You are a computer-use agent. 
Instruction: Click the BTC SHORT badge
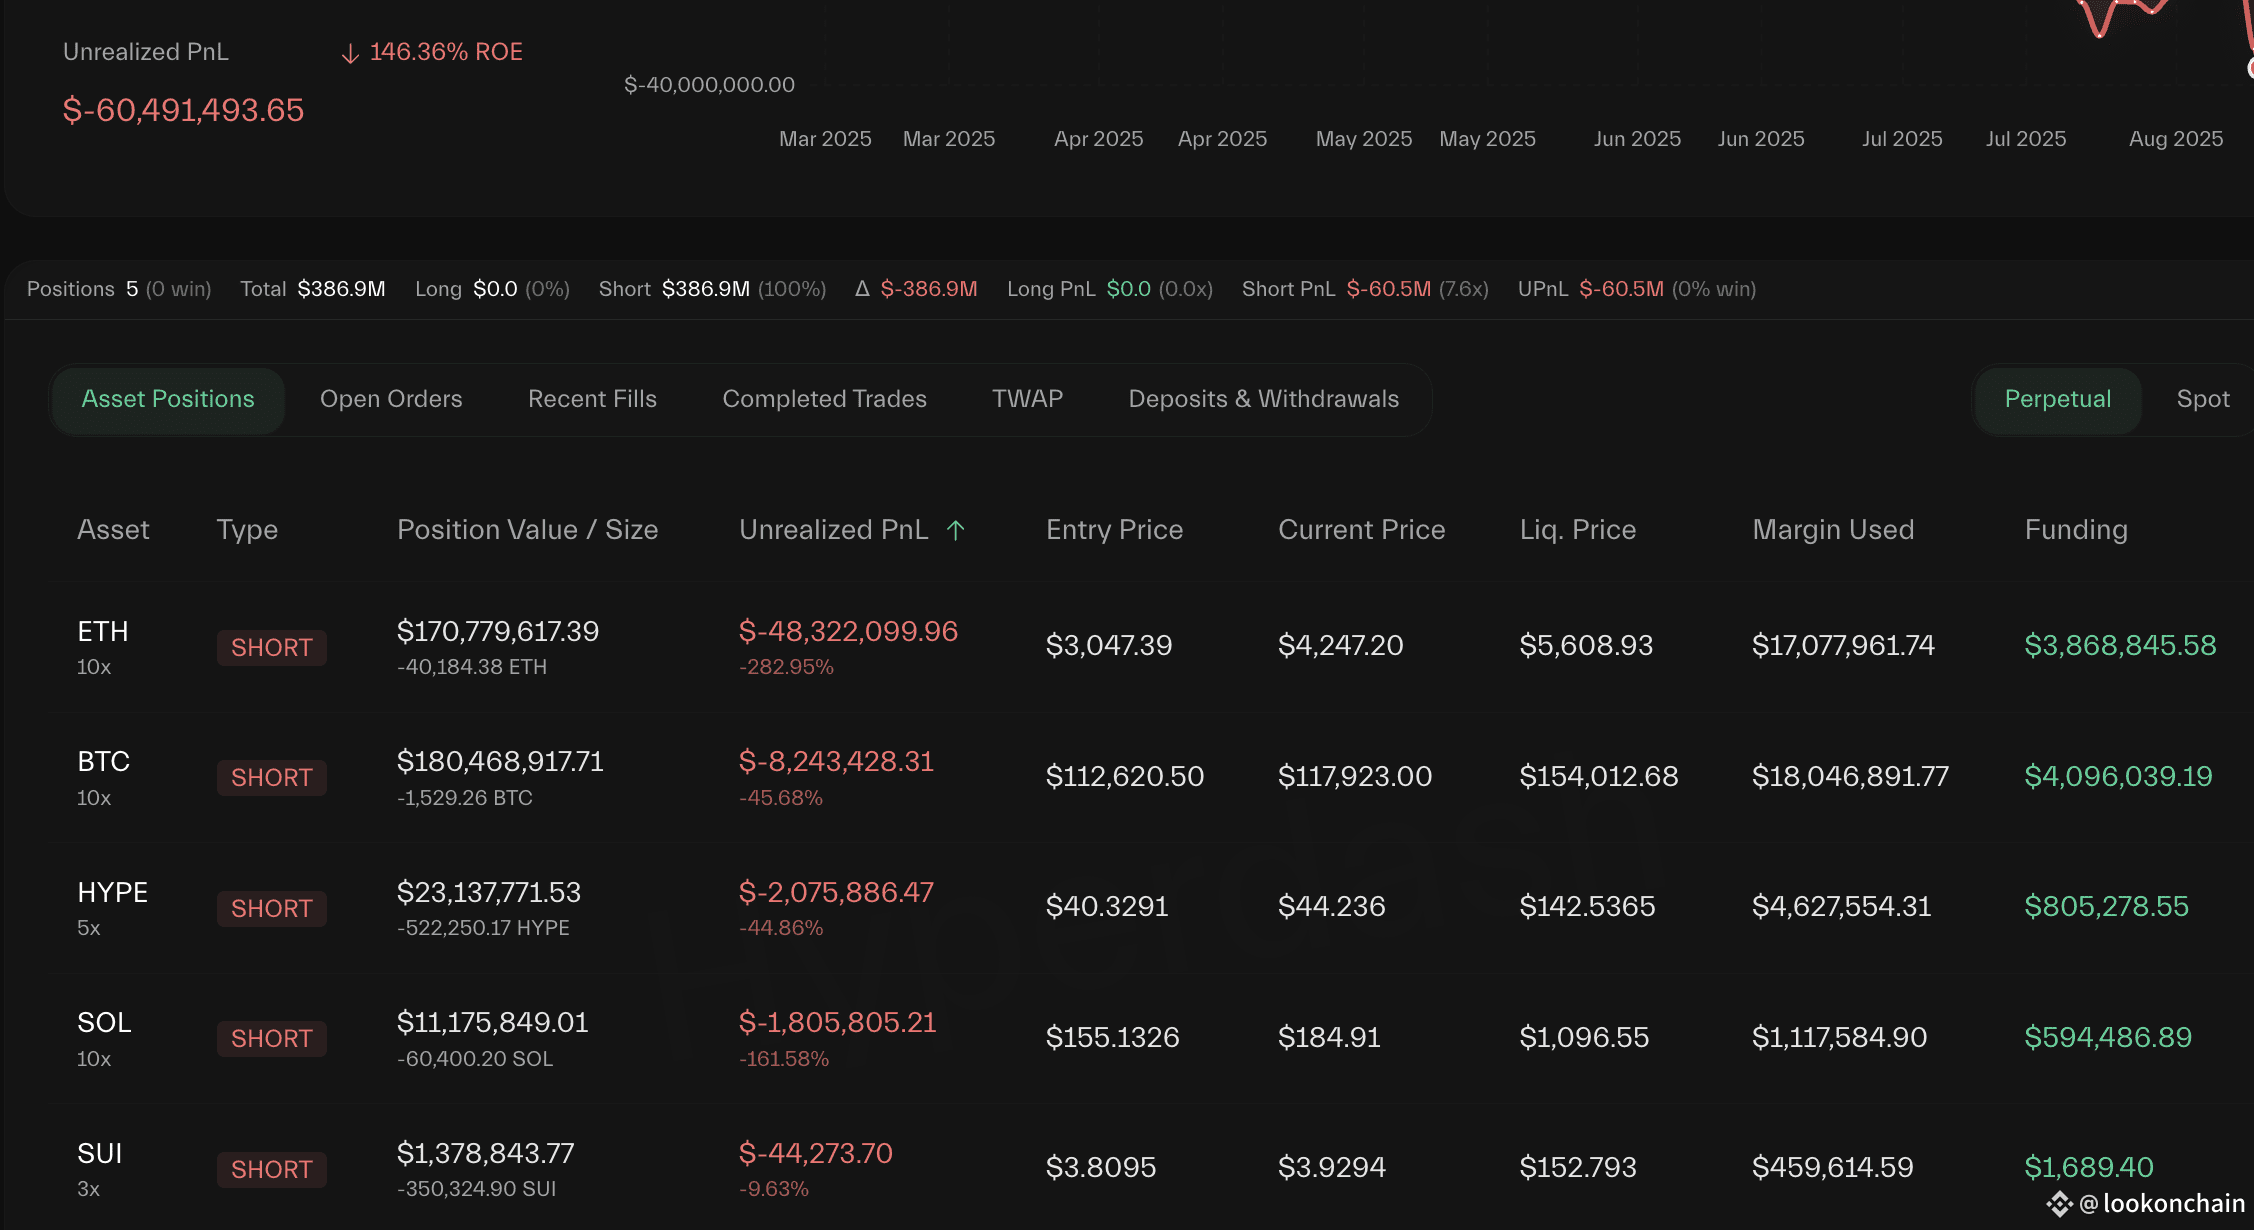tap(271, 777)
